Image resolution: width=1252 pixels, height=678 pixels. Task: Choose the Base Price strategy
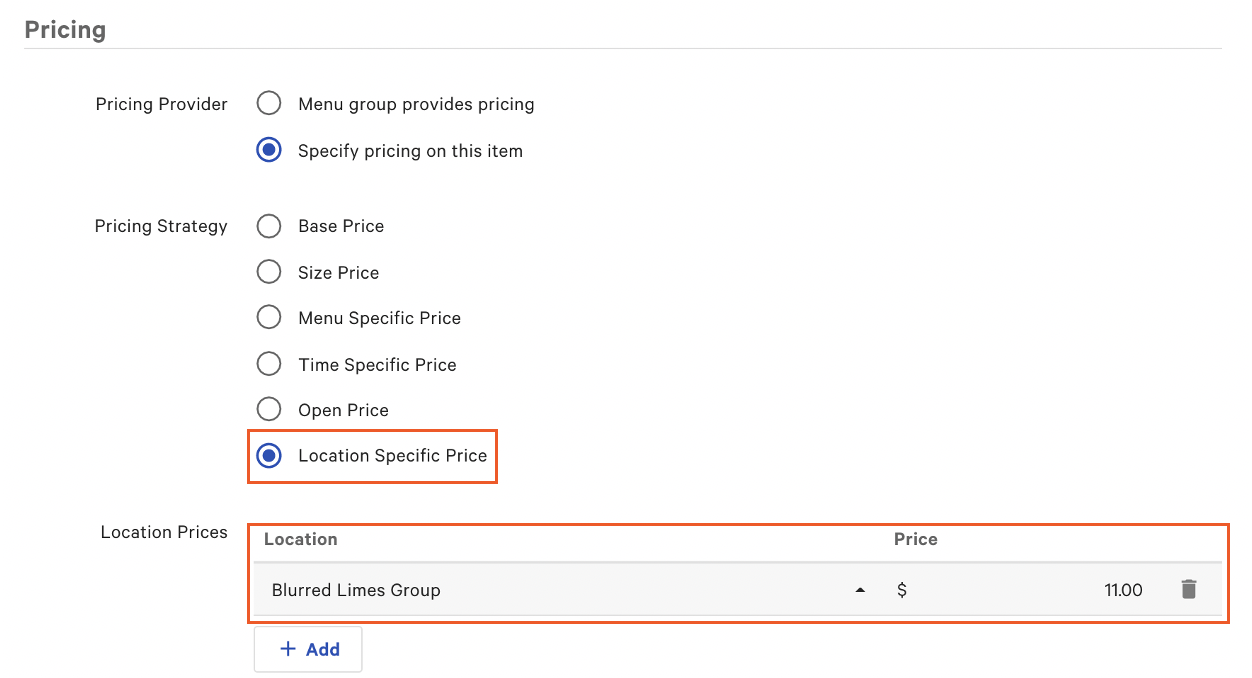(268, 226)
